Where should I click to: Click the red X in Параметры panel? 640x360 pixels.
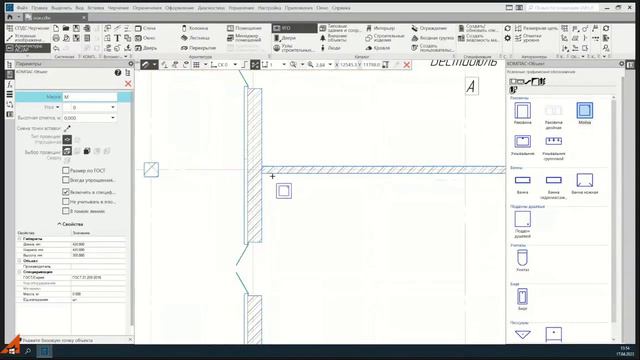(x=128, y=84)
